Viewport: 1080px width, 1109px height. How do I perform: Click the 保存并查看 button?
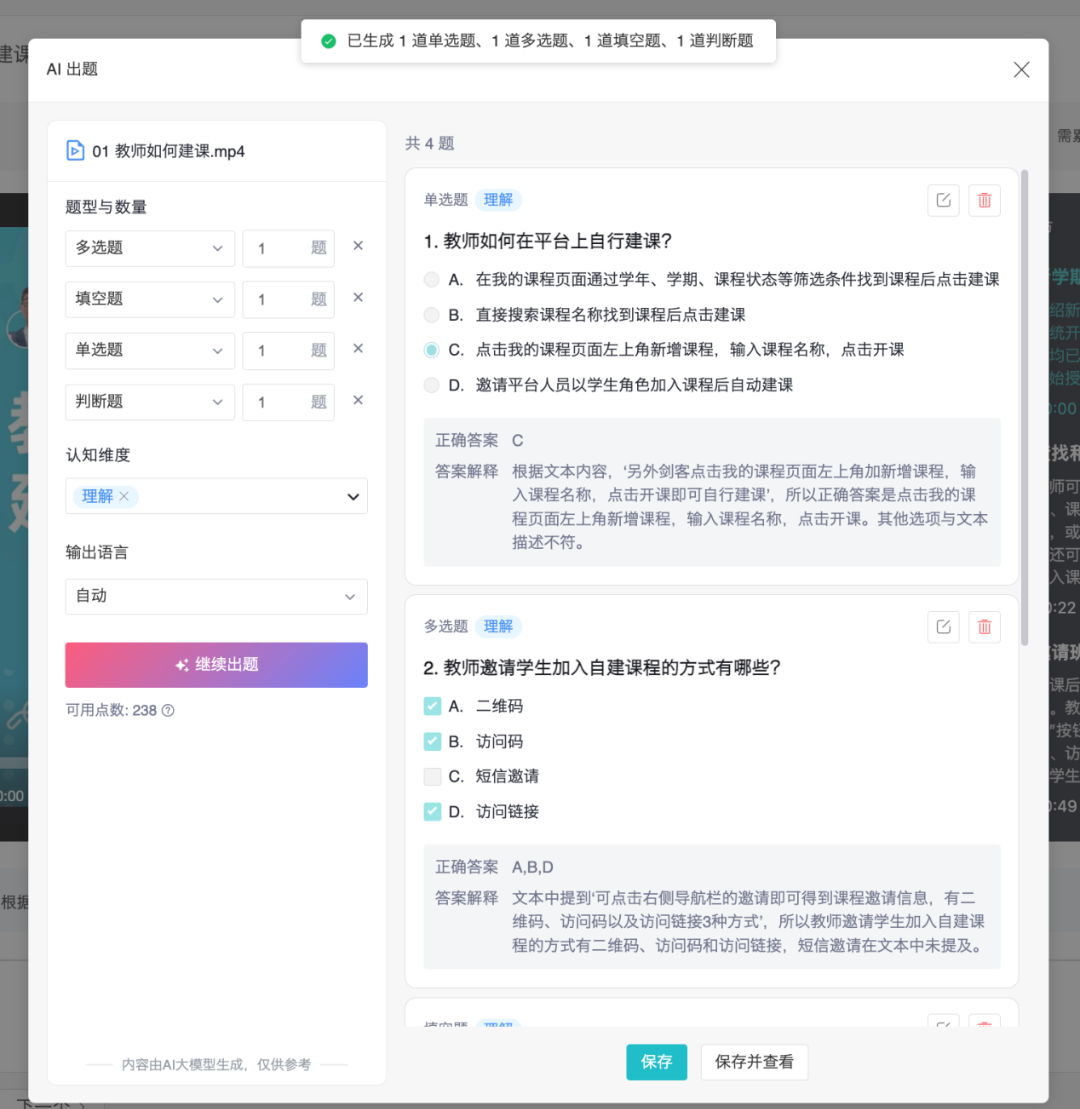point(754,1062)
